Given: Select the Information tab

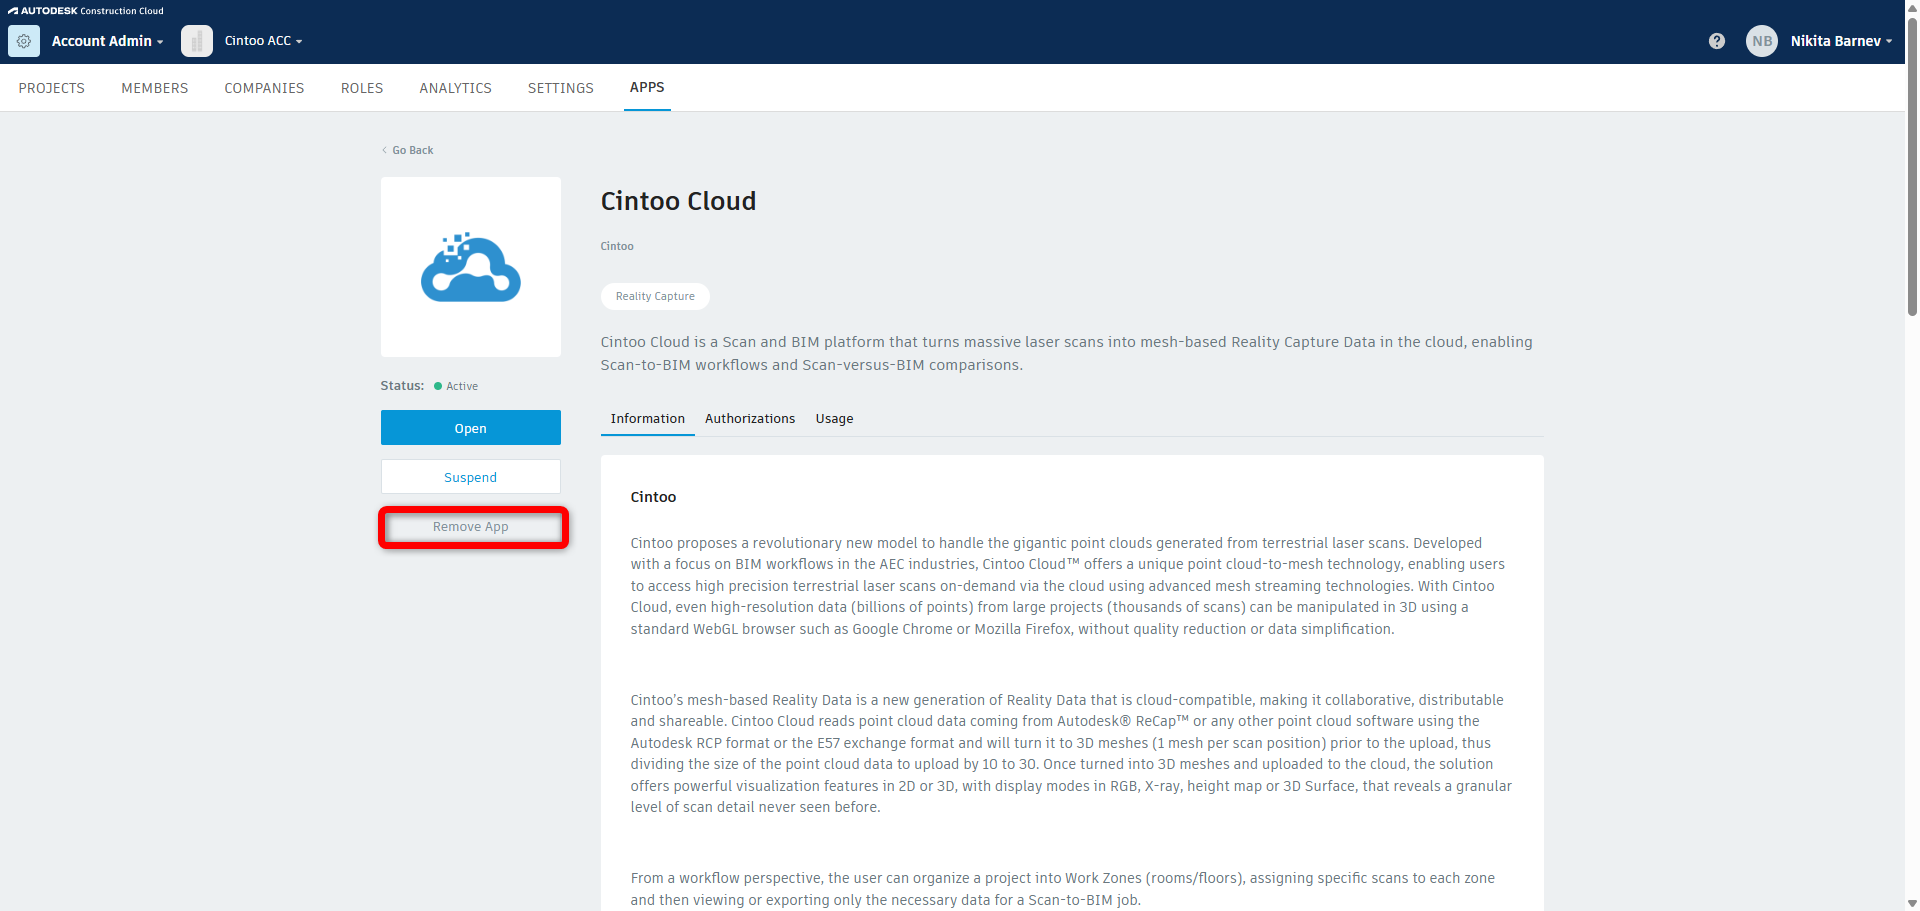Looking at the screenshot, I should 648,419.
